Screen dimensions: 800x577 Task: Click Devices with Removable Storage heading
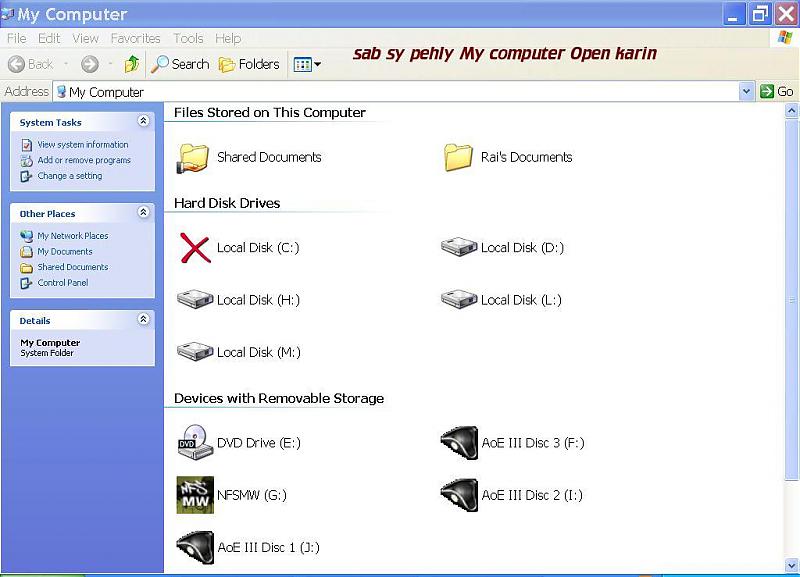pos(279,398)
